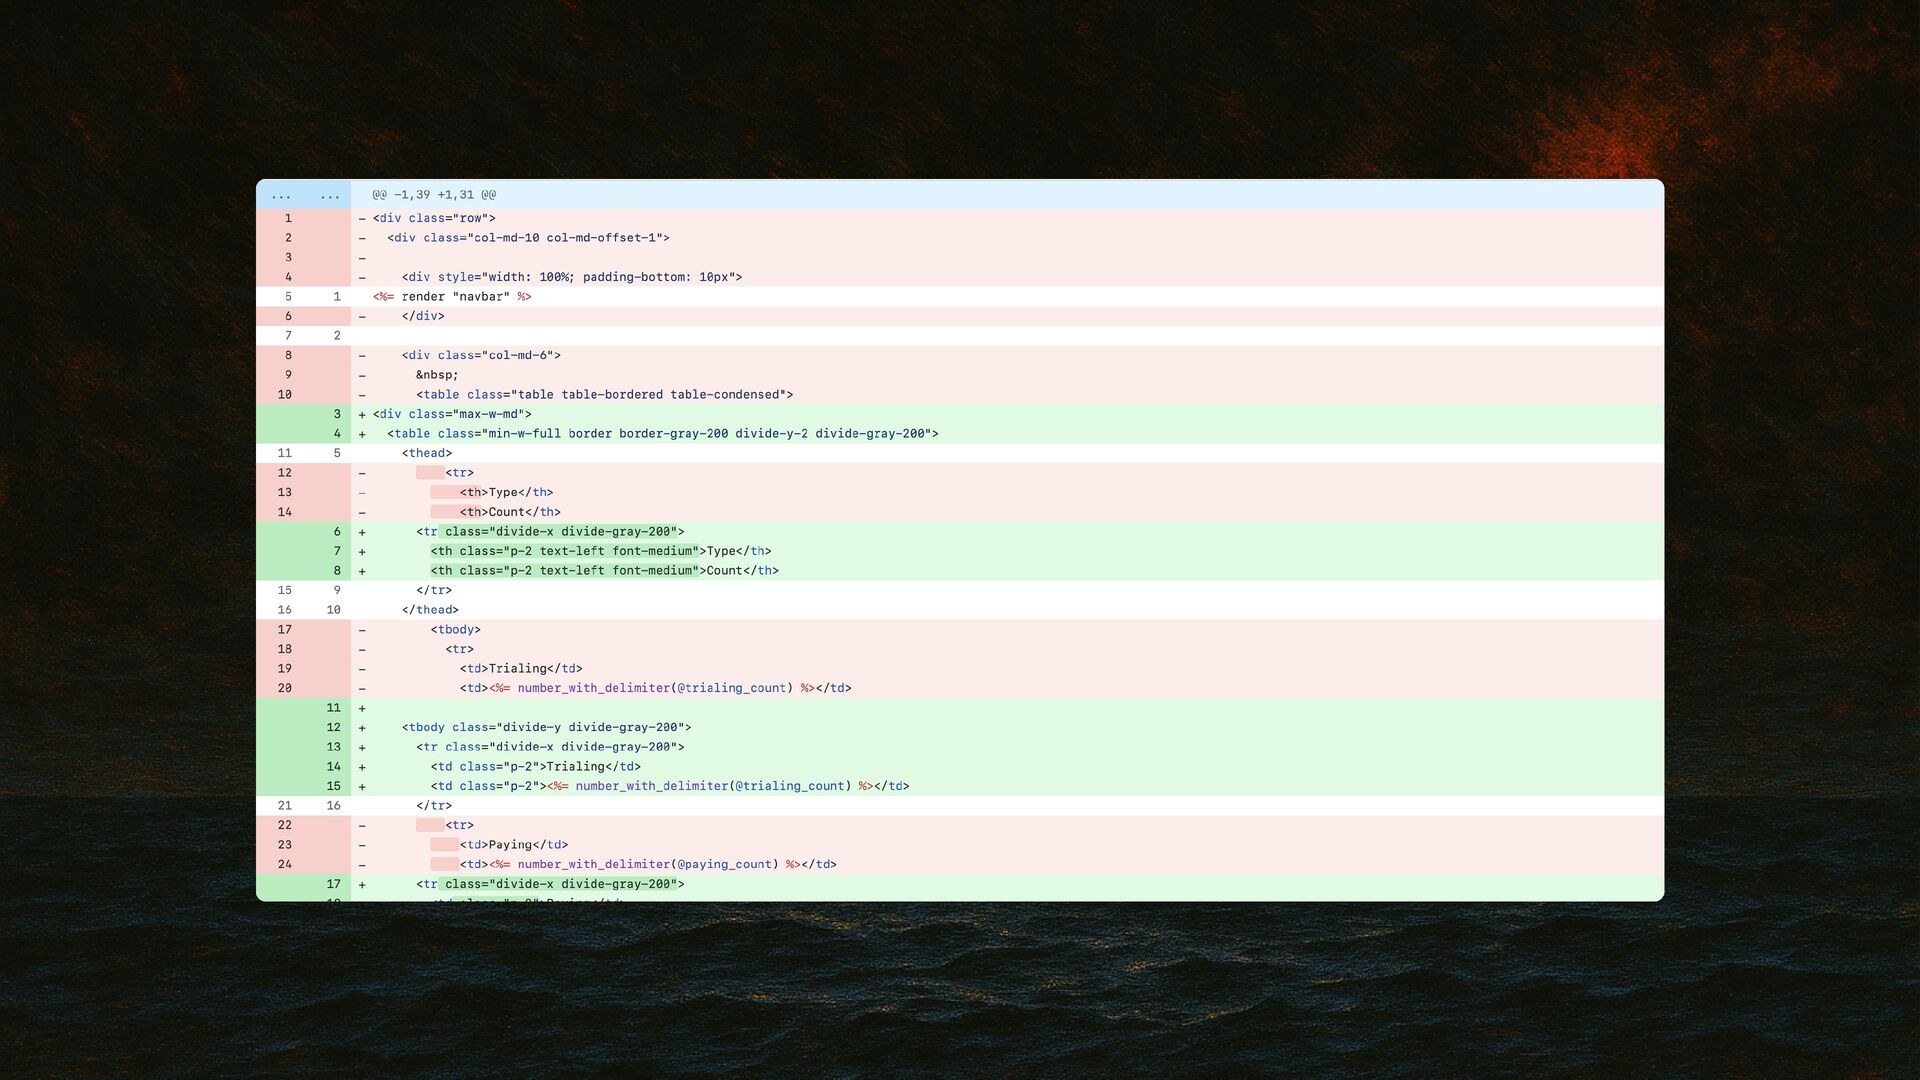Click old line number 16 beside closing thead
Viewport: 1920px width, 1080px height.
[285, 610]
